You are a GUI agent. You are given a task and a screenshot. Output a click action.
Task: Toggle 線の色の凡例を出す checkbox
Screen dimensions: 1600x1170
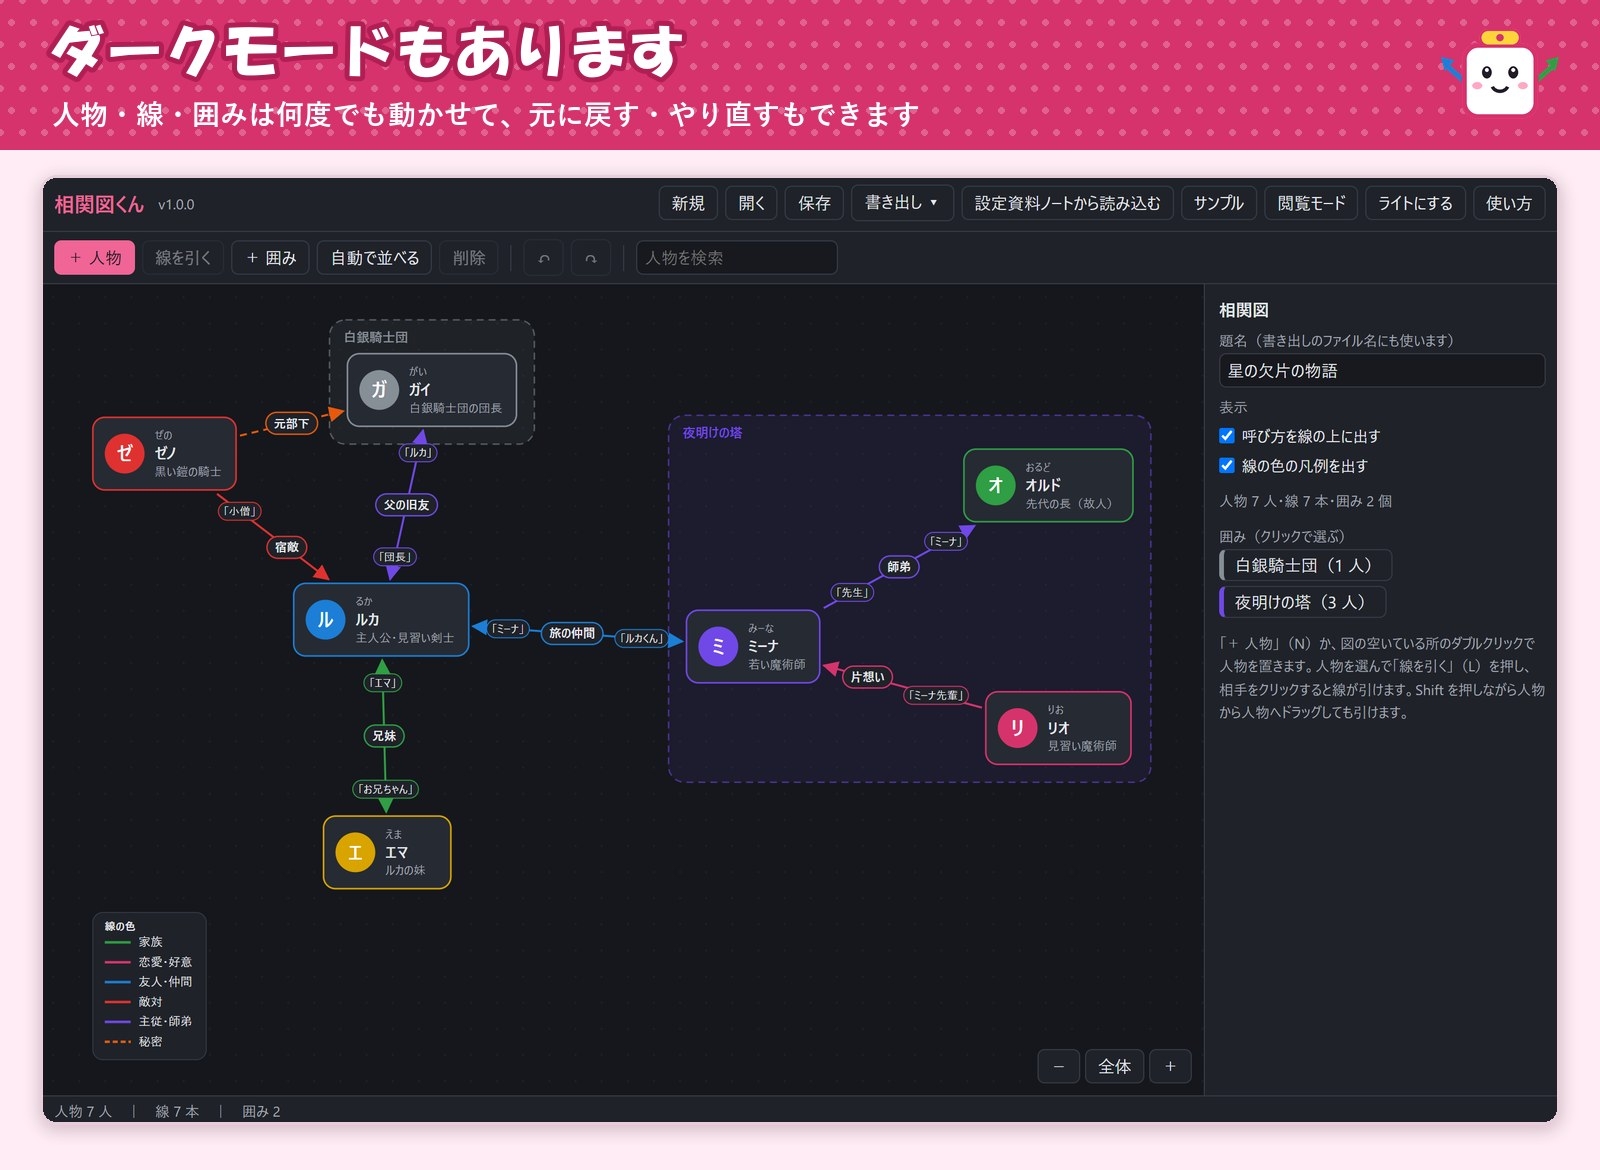(1227, 465)
